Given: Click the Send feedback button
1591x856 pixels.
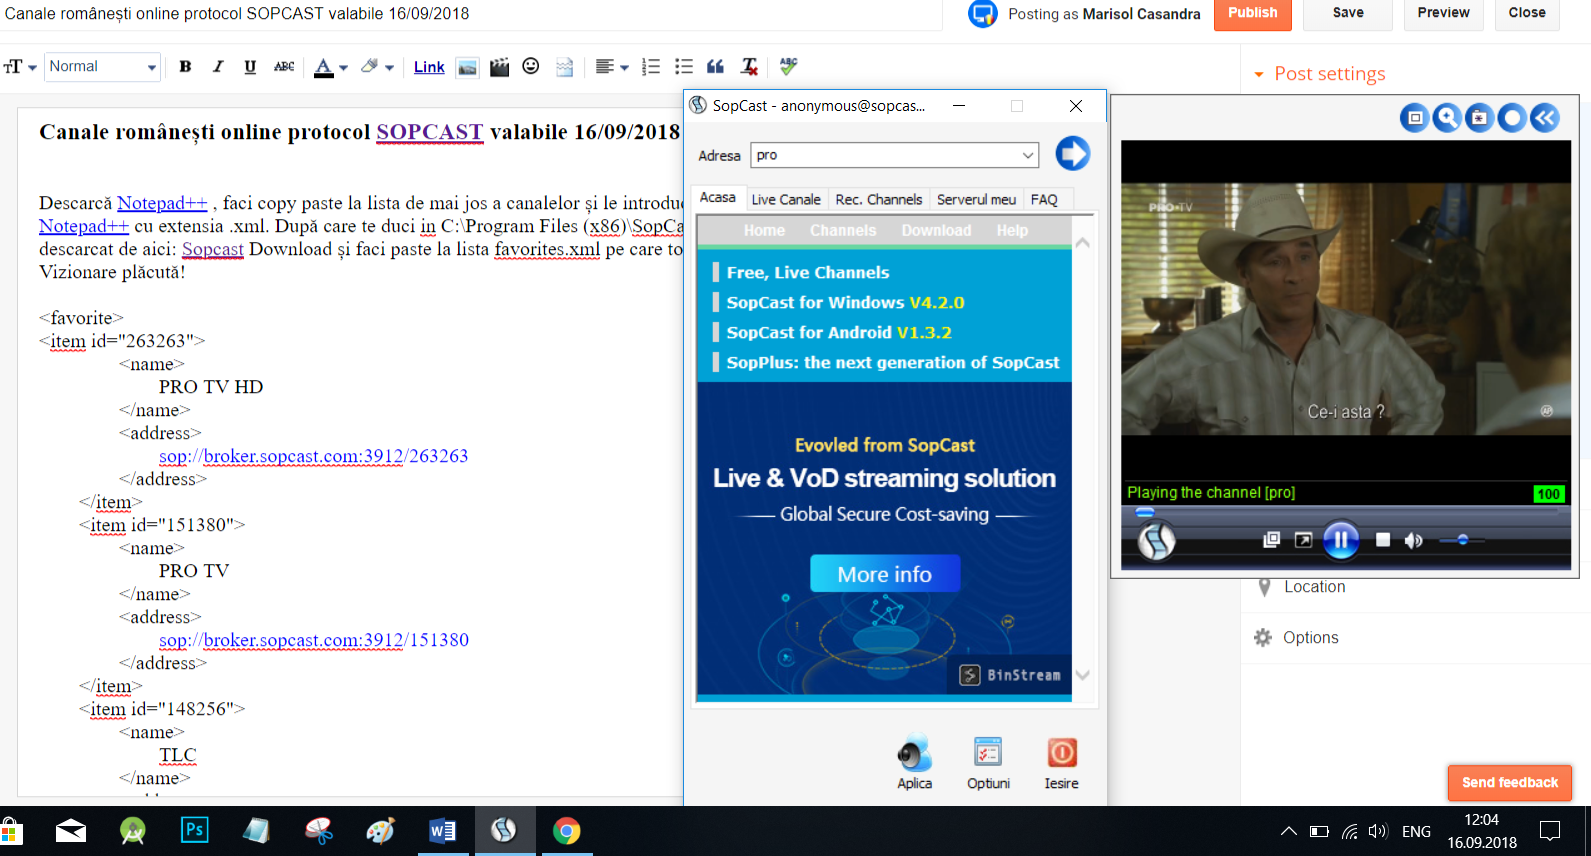Looking at the screenshot, I should click(1510, 783).
